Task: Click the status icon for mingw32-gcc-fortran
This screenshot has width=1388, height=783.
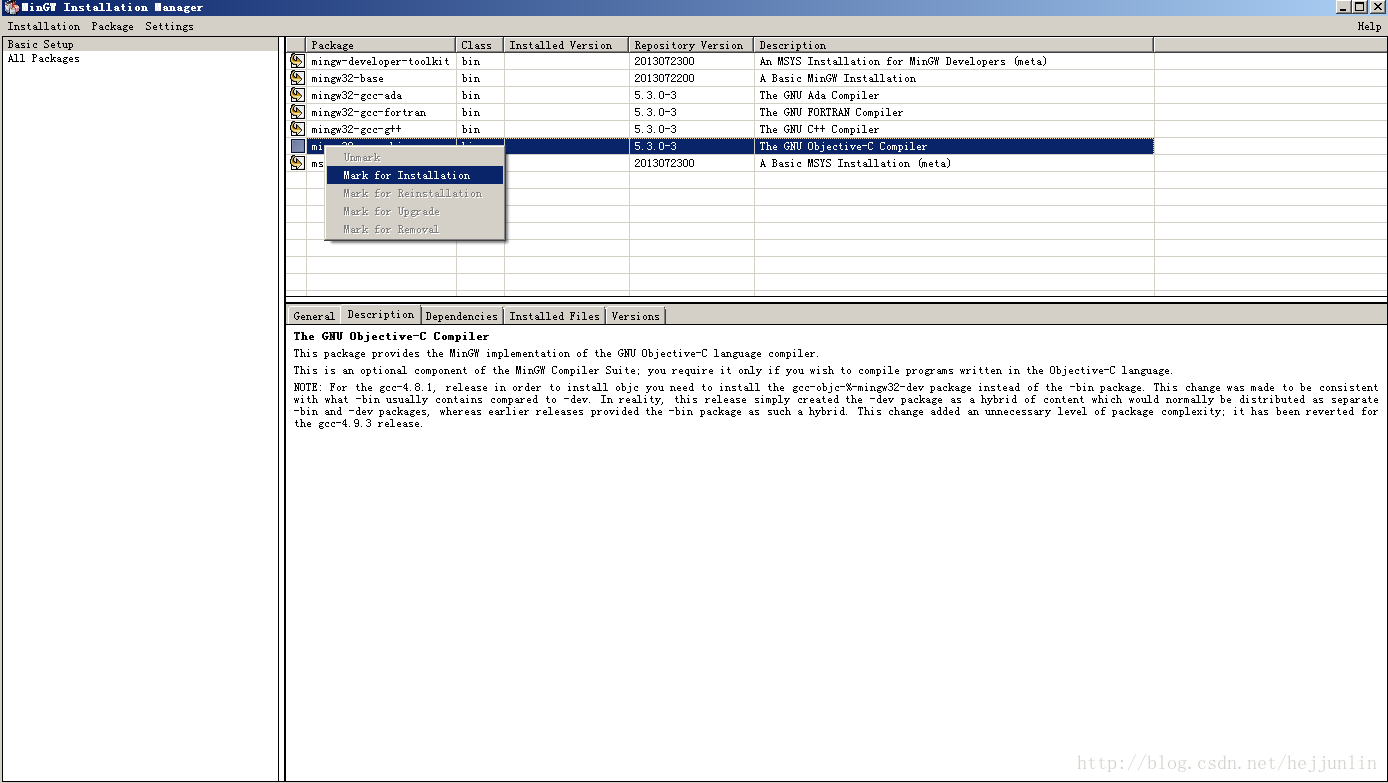Action: click(297, 112)
